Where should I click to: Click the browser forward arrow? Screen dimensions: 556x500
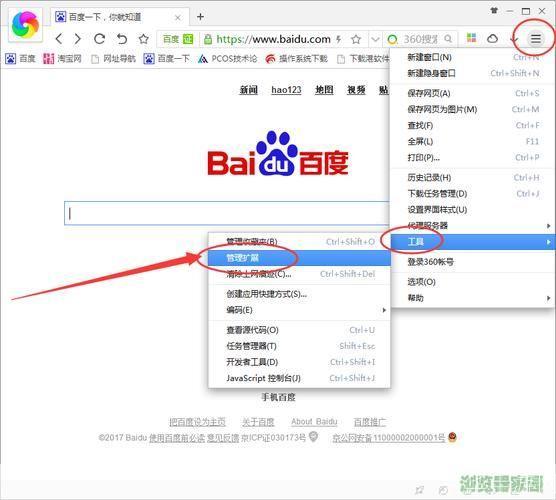(78, 39)
